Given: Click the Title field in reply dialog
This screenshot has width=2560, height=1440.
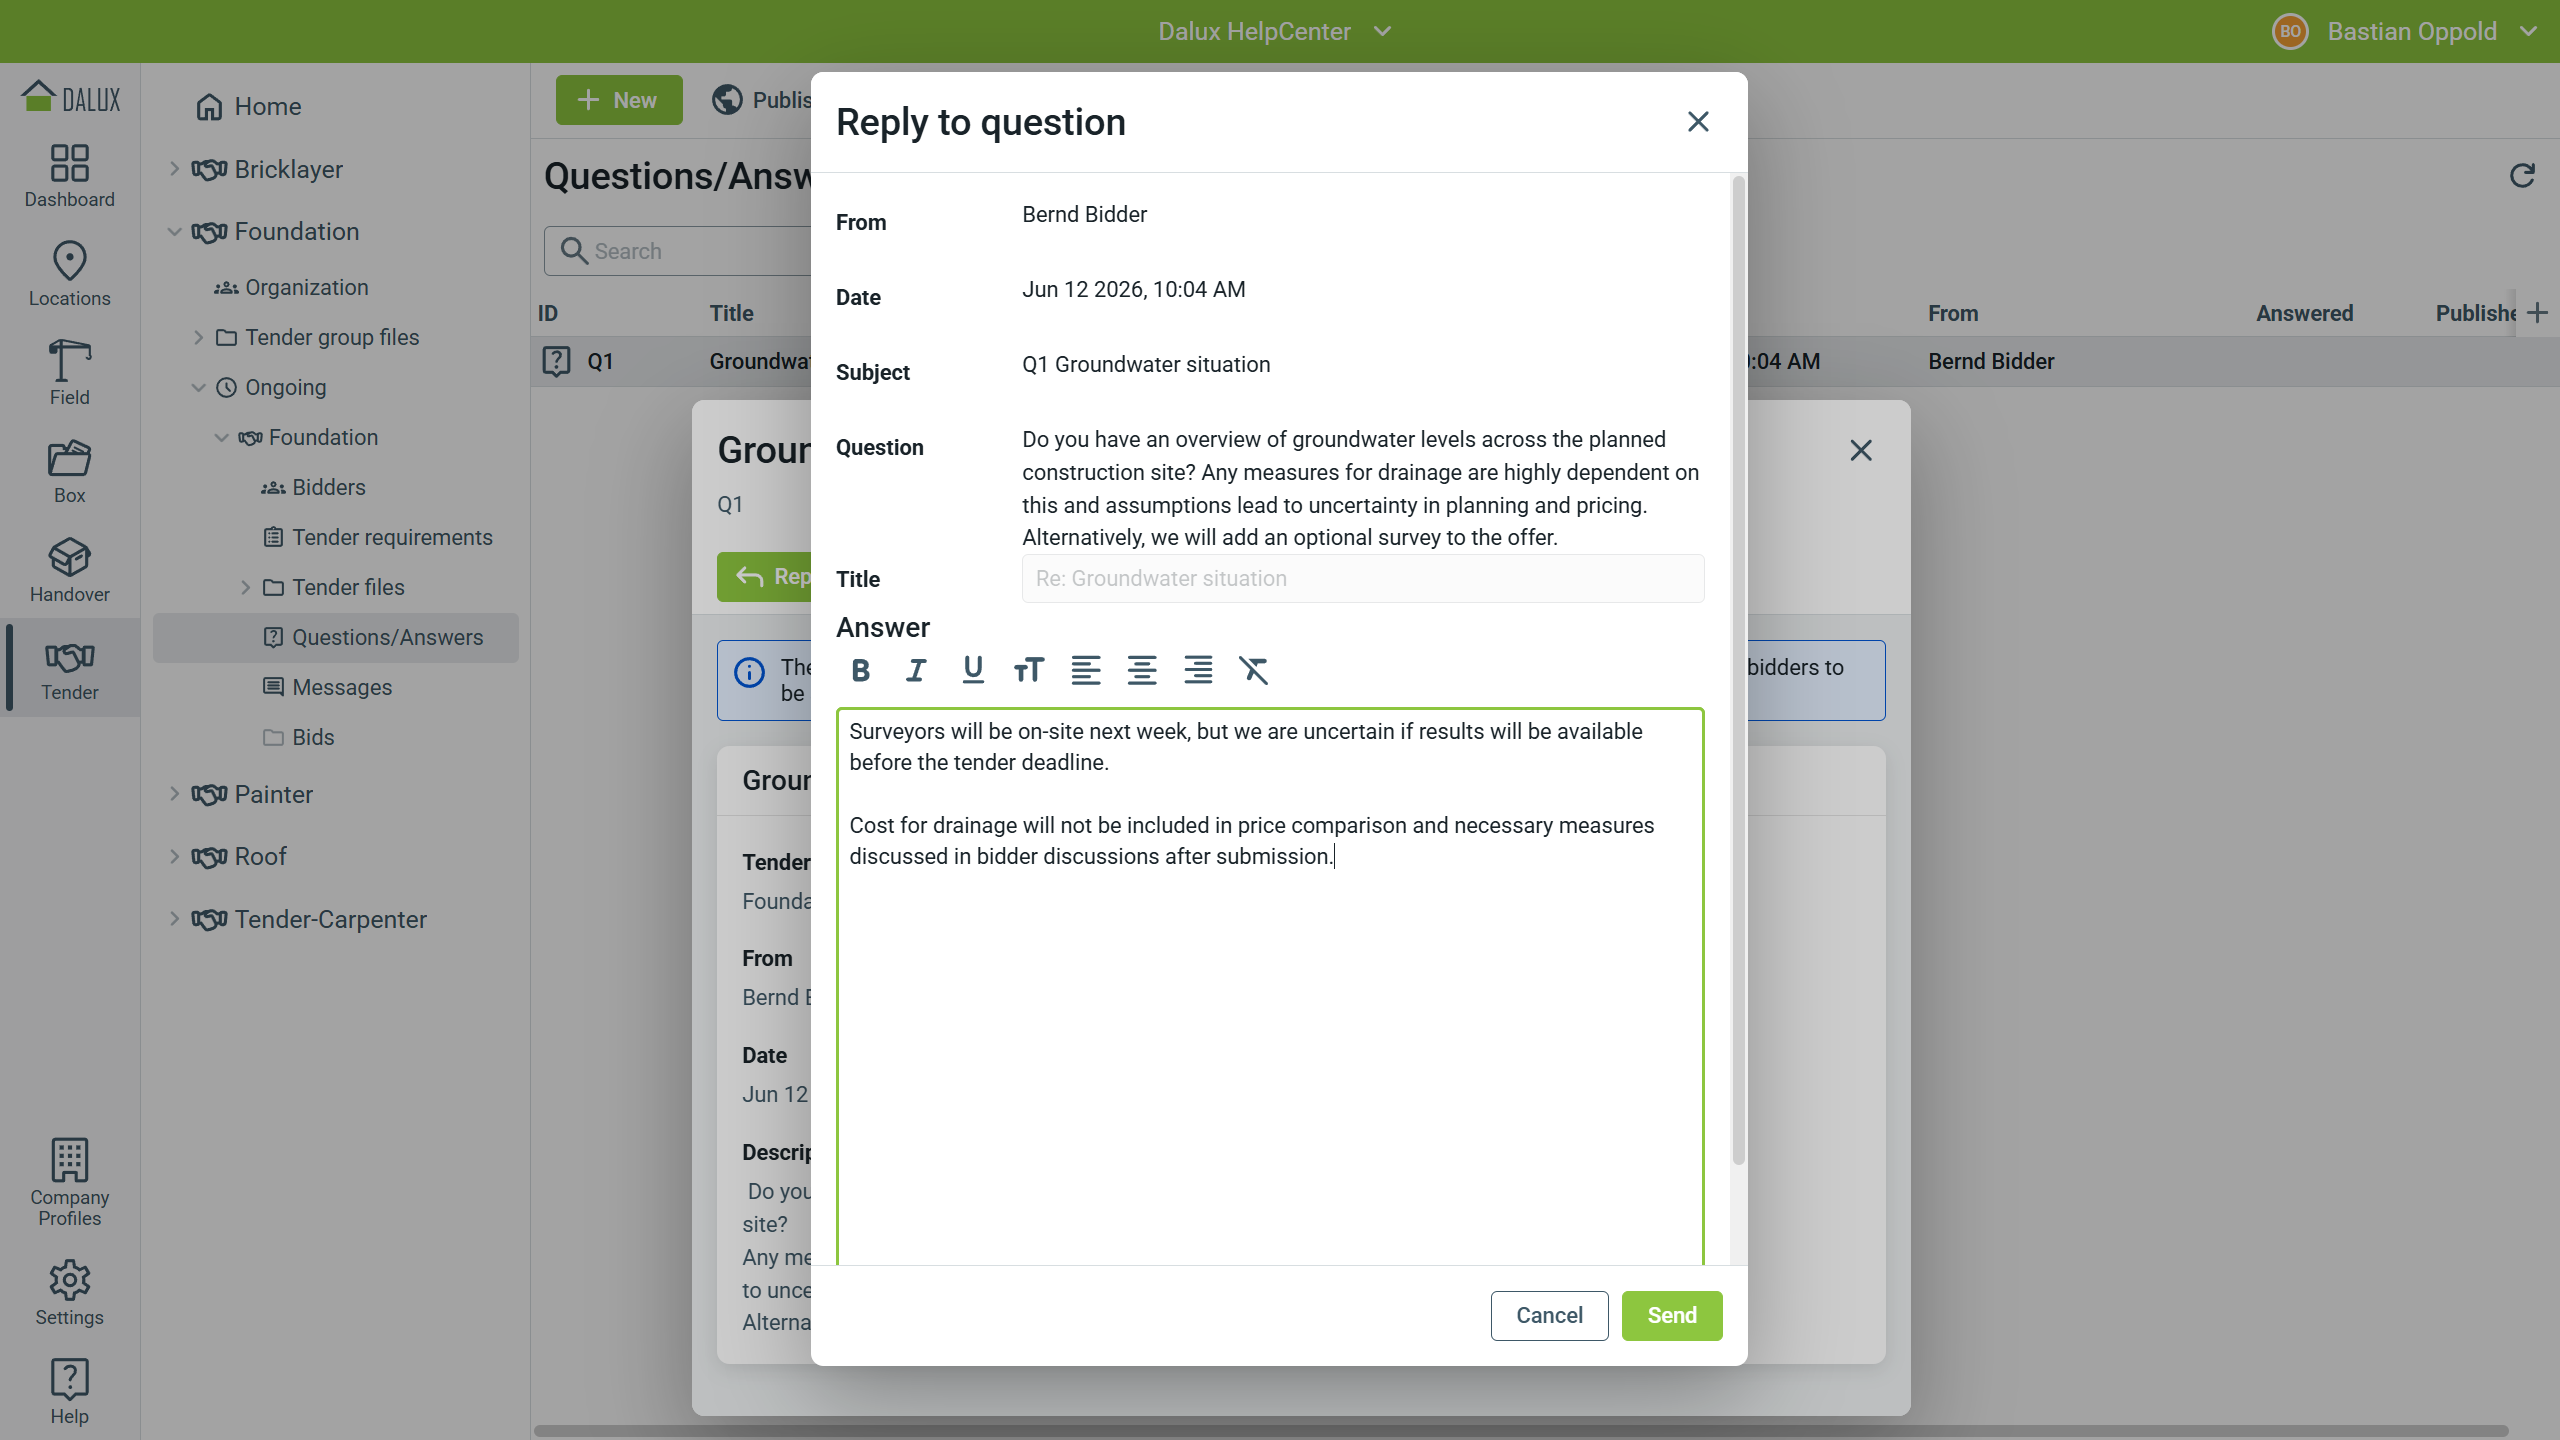Looking at the screenshot, I should click(1363, 579).
